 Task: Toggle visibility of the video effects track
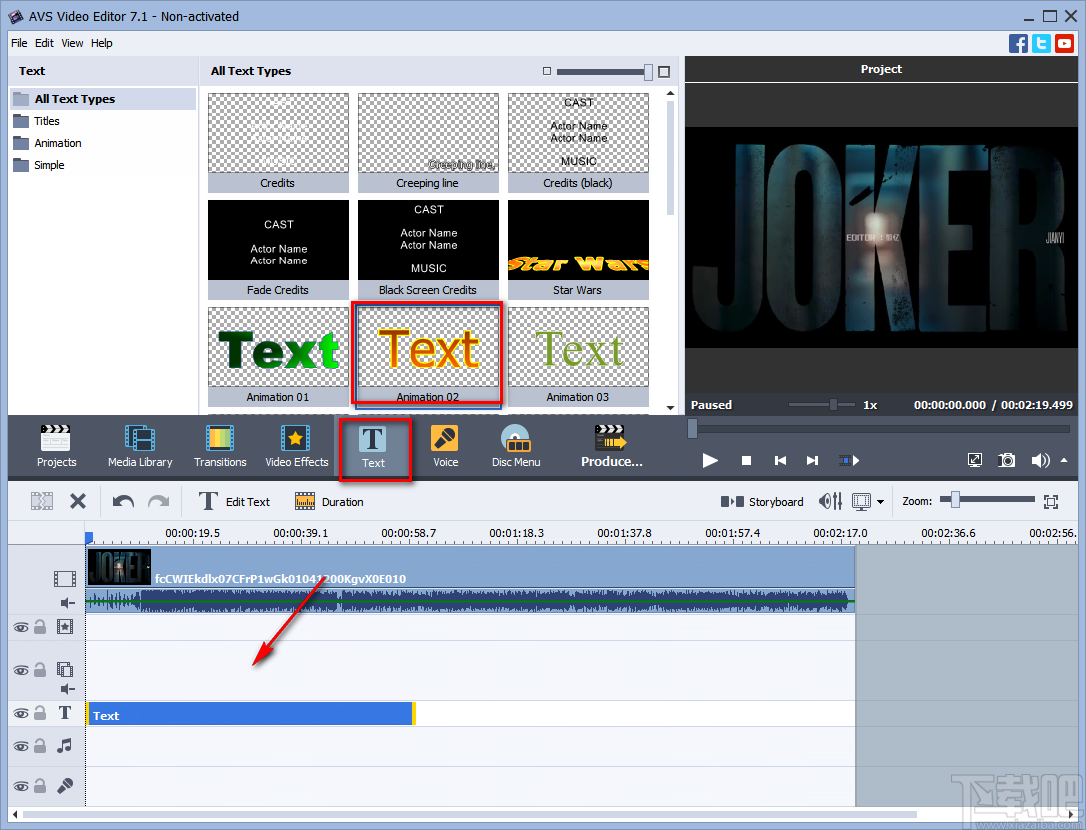coord(21,628)
